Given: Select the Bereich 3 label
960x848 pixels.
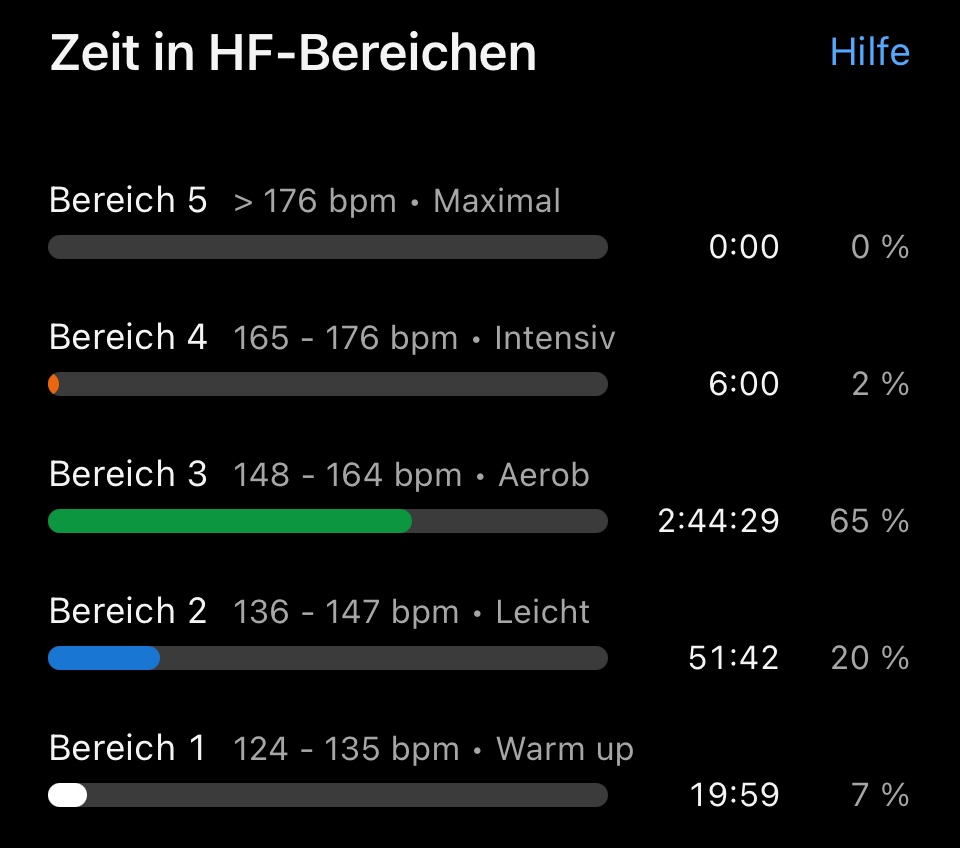Looking at the screenshot, I should 128,475.
